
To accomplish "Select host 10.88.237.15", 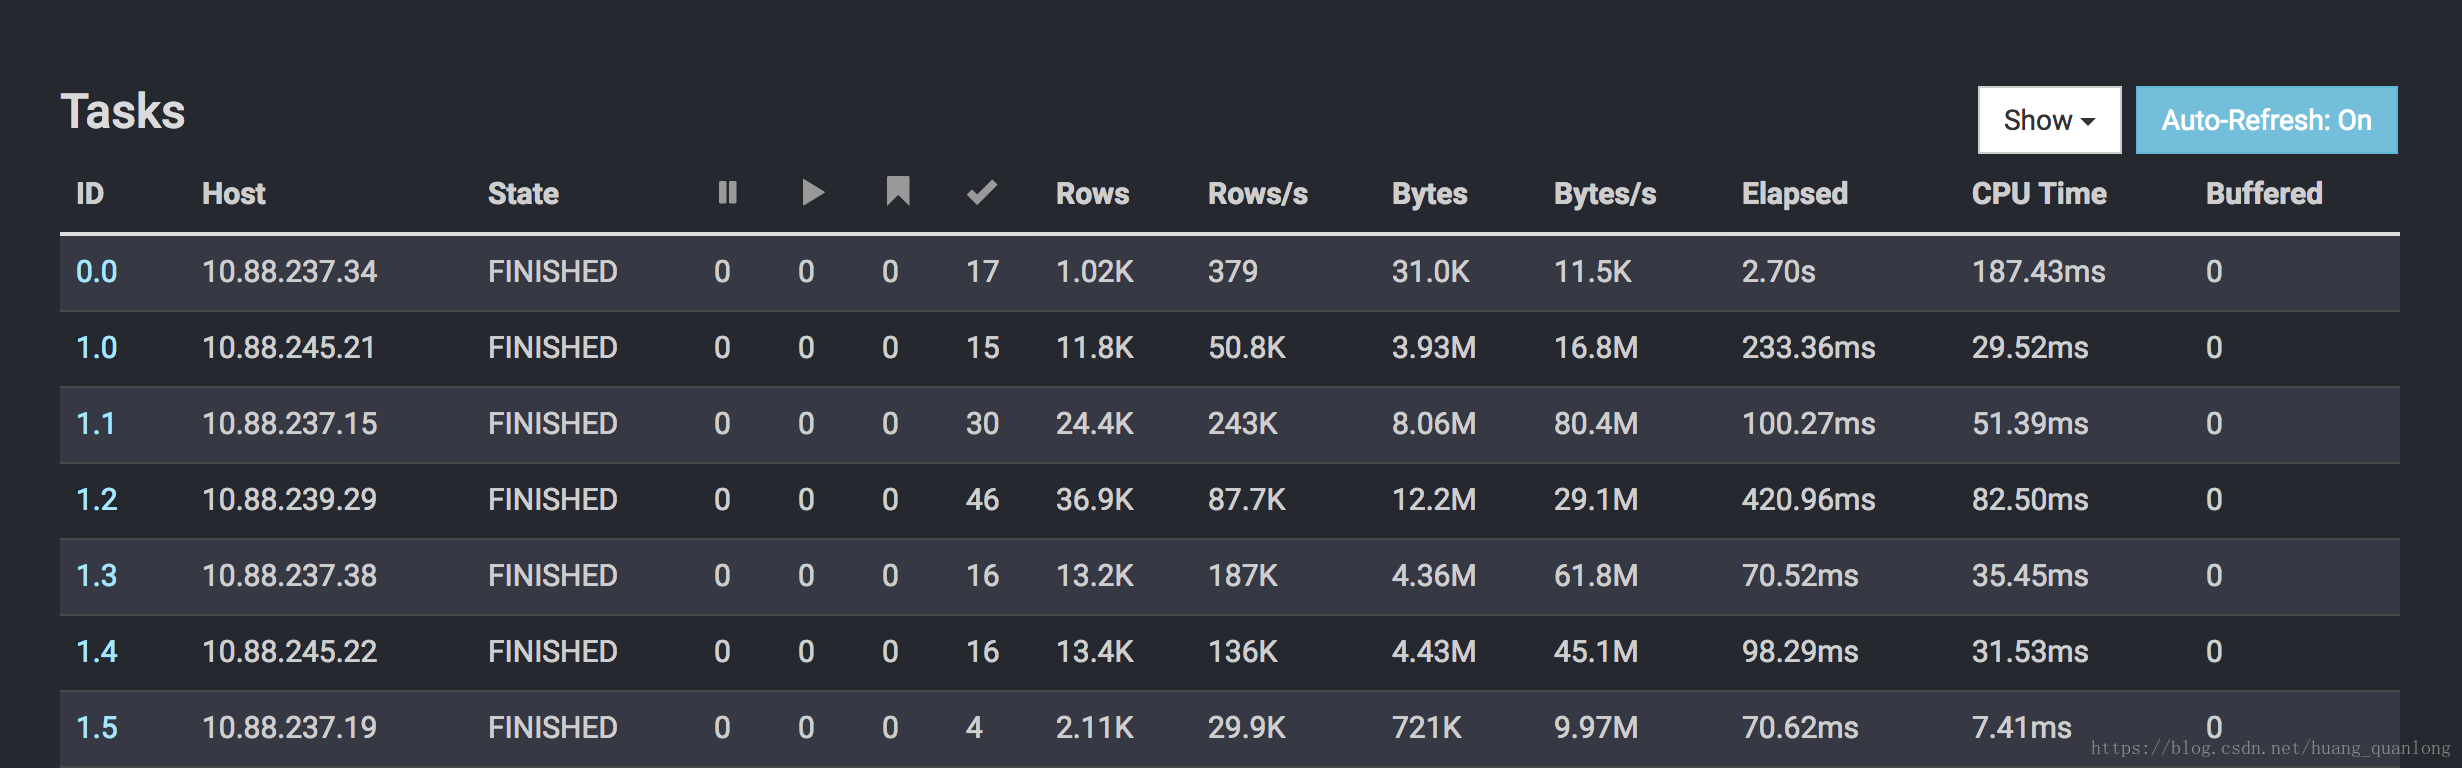I will coord(289,424).
